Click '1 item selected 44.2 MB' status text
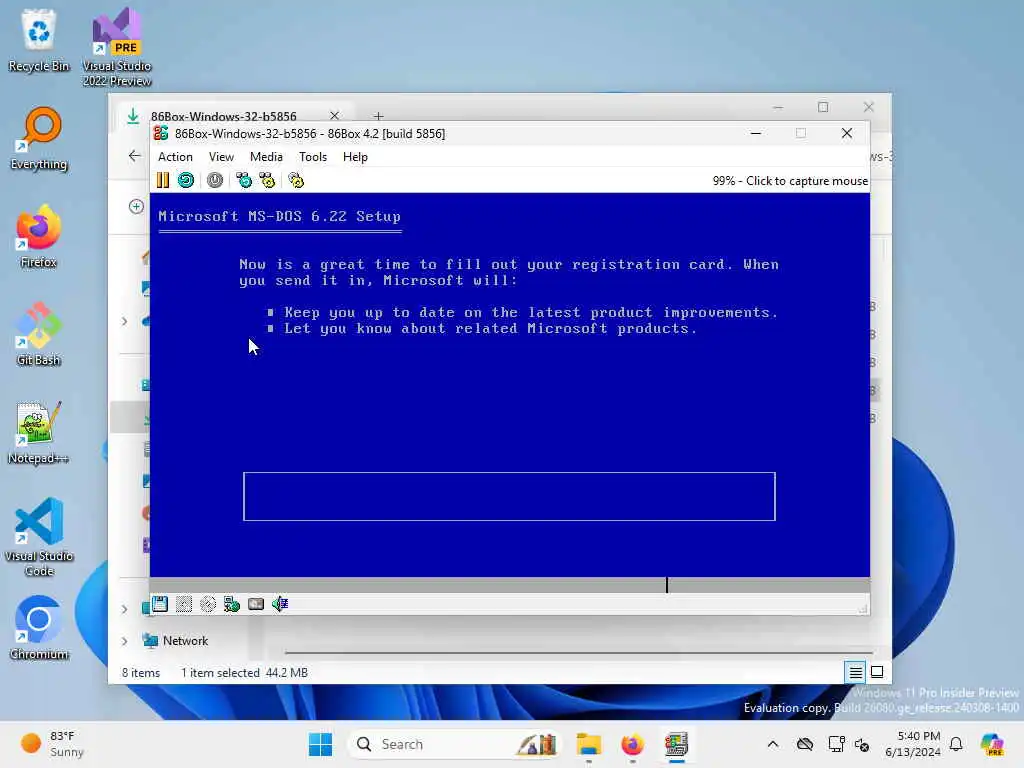The height and width of the screenshot is (768, 1024). tap(244, 673)
